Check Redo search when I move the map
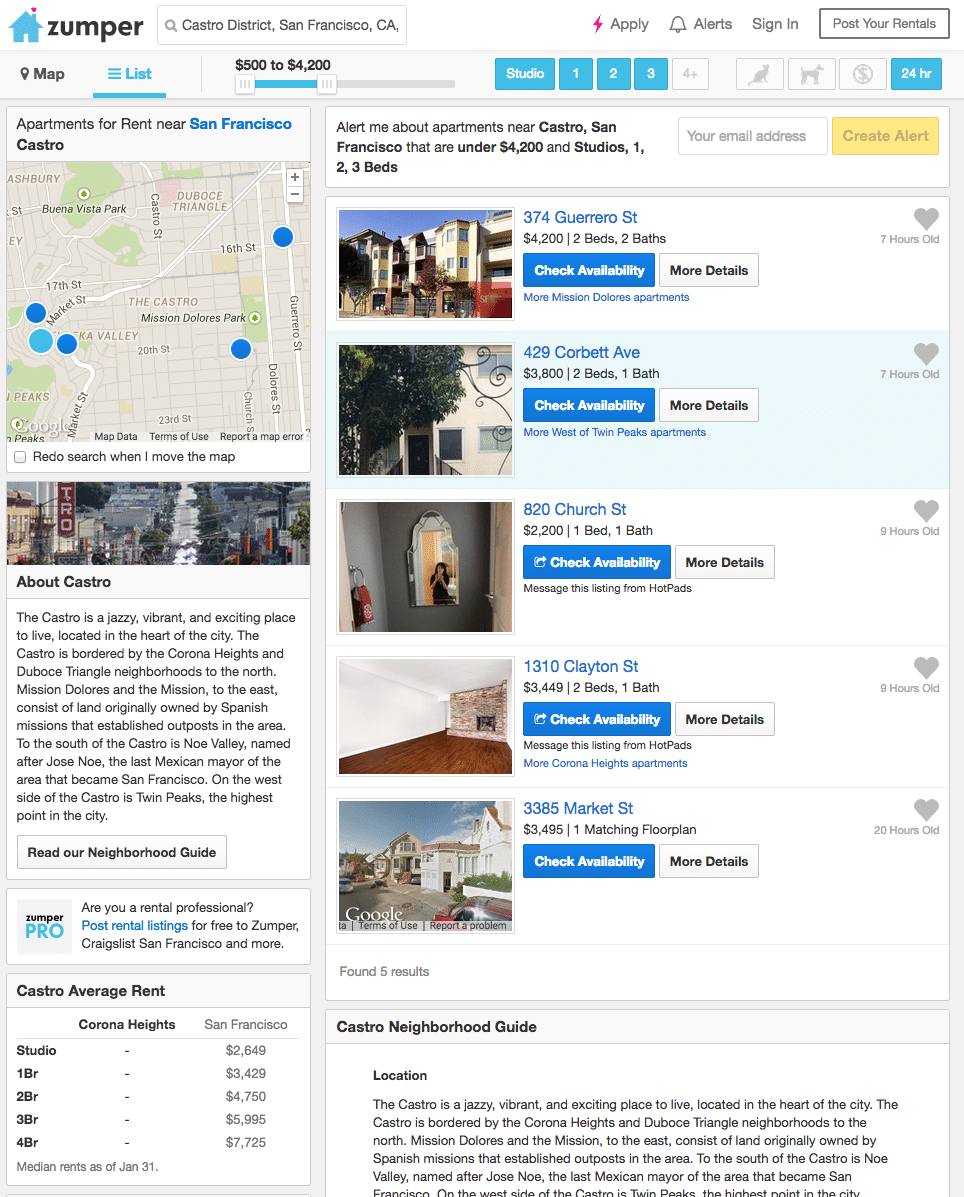964x1197 pixels. [21, 457]
